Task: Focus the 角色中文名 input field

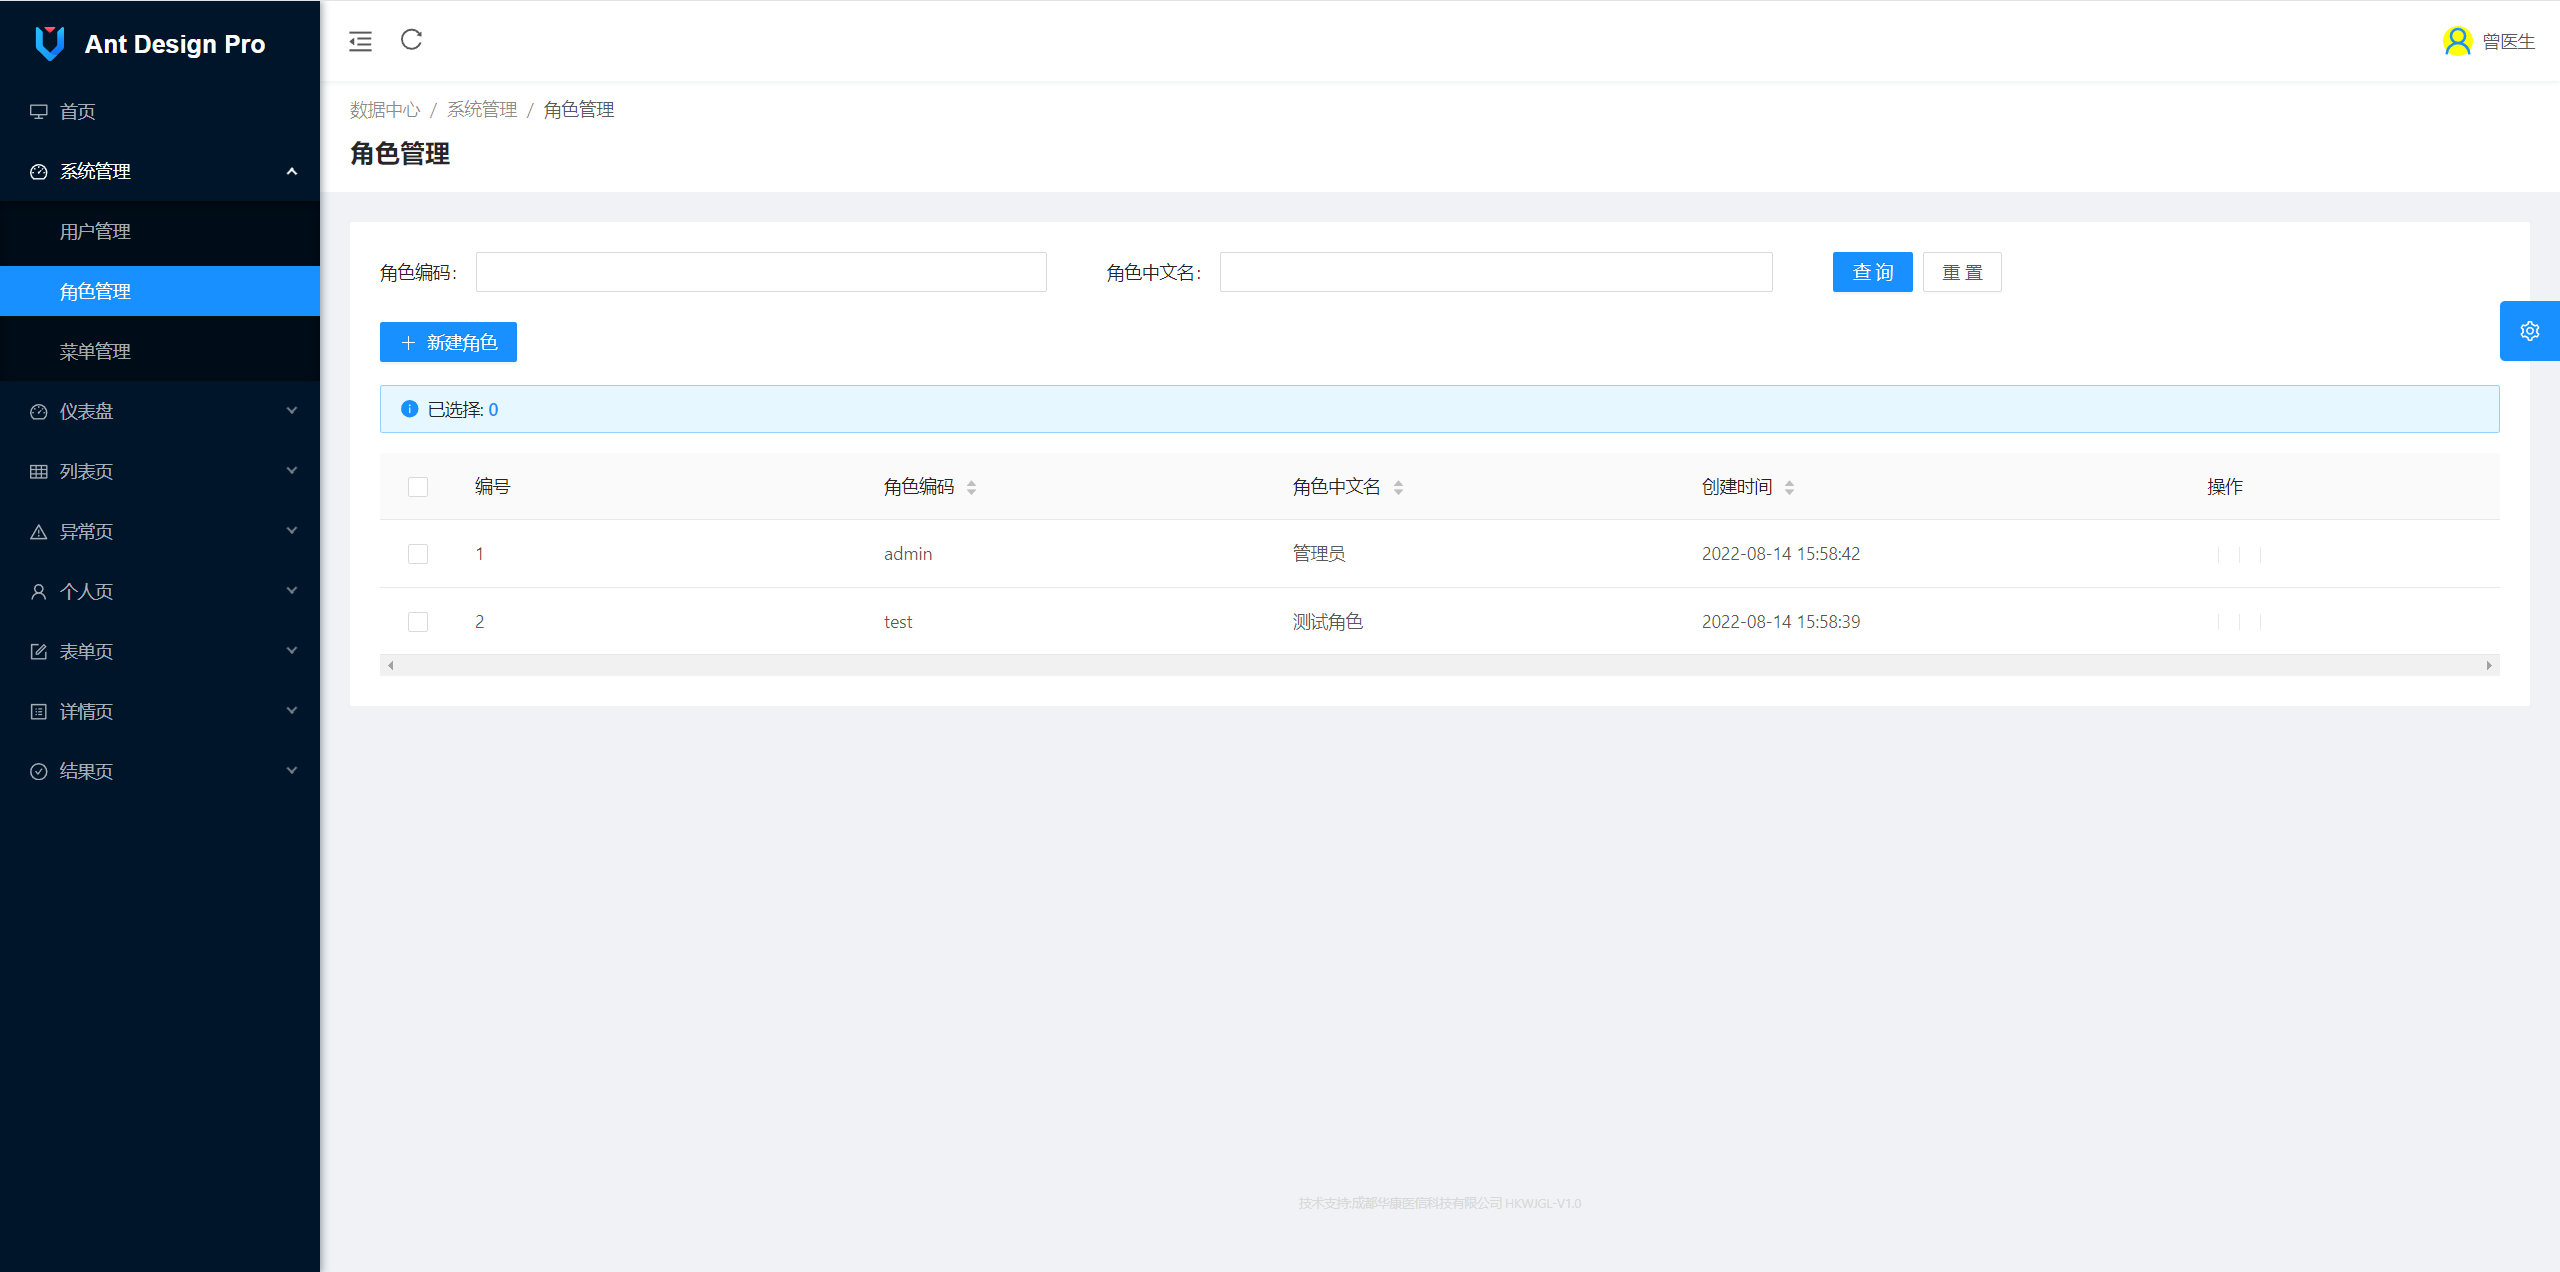Action: pyautogui.click(x=1496, y=272)
